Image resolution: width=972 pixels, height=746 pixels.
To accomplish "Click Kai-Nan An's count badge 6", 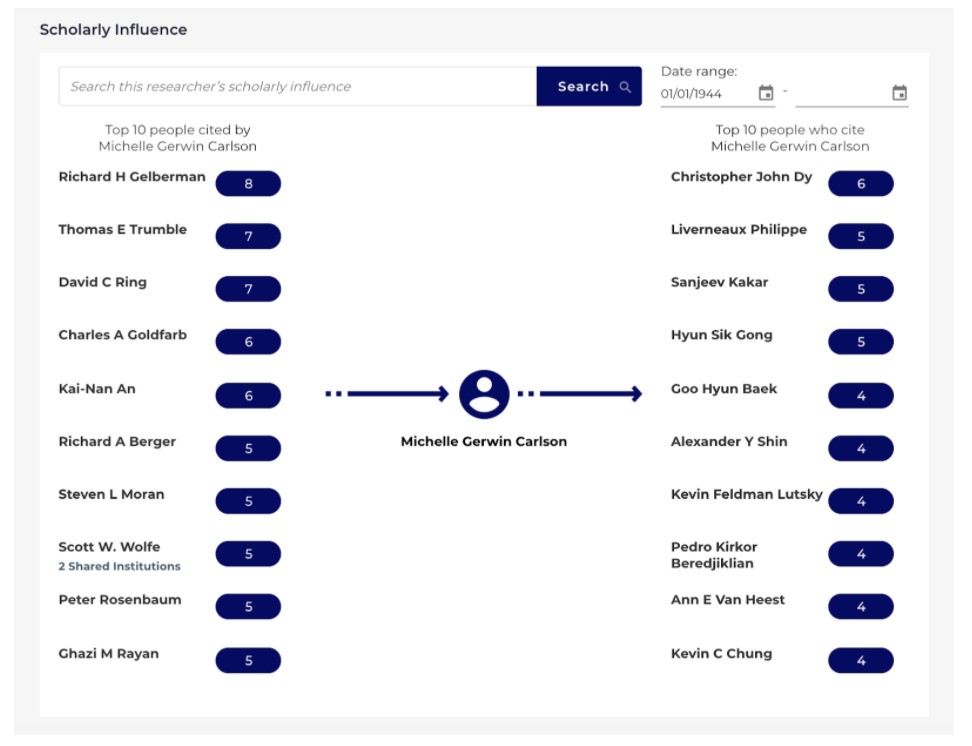I will (x=248, y=396).
